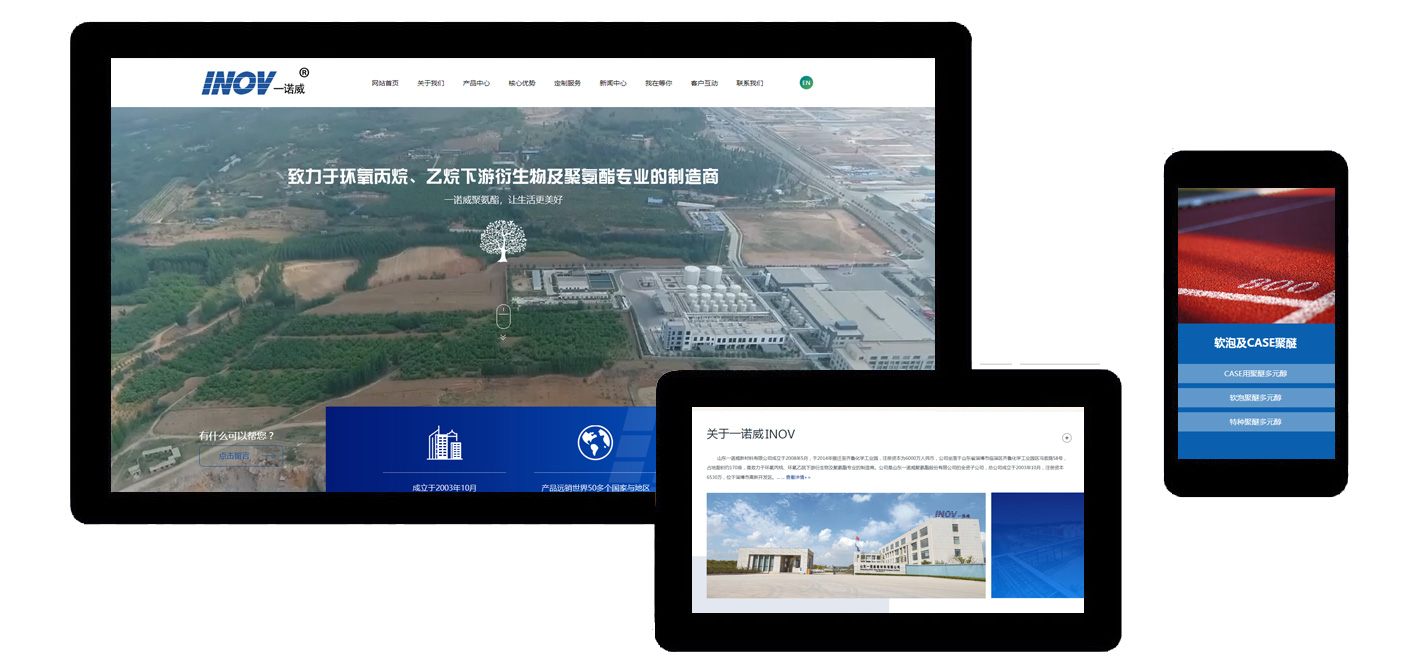Go to 关于我们 in navigation
The width and height of the screenshot is (1421, 664).
point(431,83)
